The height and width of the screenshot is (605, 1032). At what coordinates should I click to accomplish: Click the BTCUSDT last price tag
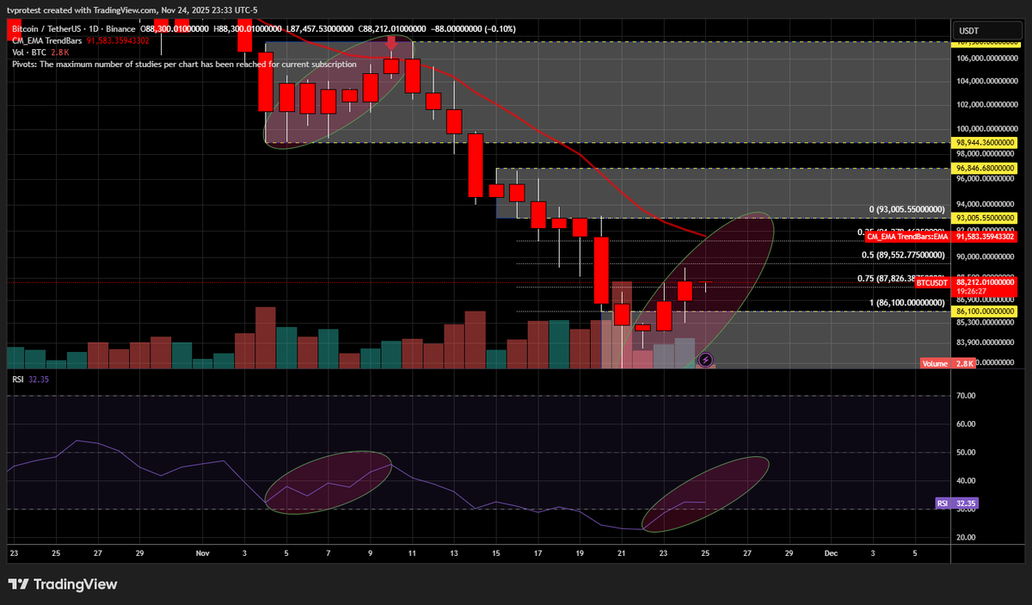point(931,283)
